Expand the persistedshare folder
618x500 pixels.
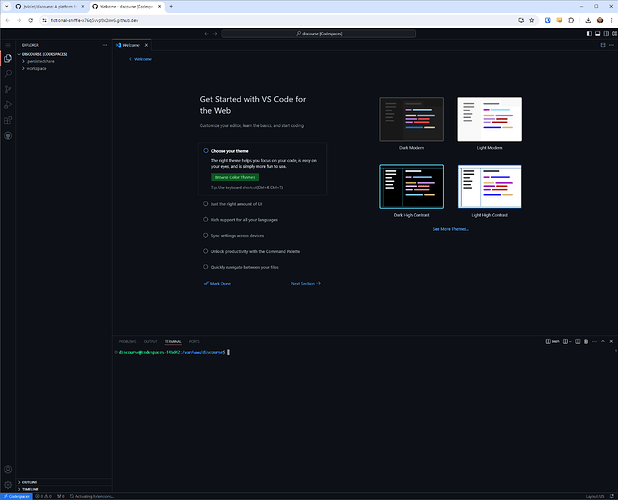(64, 61)
